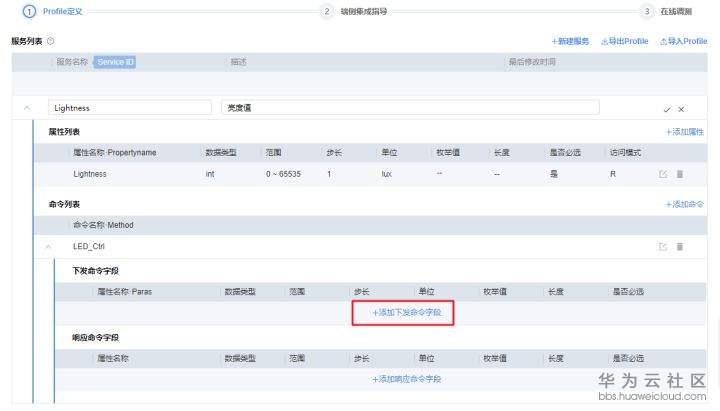This screenshot has width=720, height=411.
Task: Click +新建服务 link
Action: tap(570, 41)
